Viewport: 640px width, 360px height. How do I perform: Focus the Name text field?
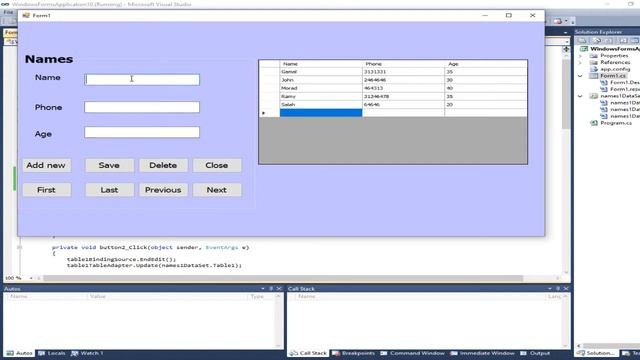pyautogui.click(x=142, y=80)
